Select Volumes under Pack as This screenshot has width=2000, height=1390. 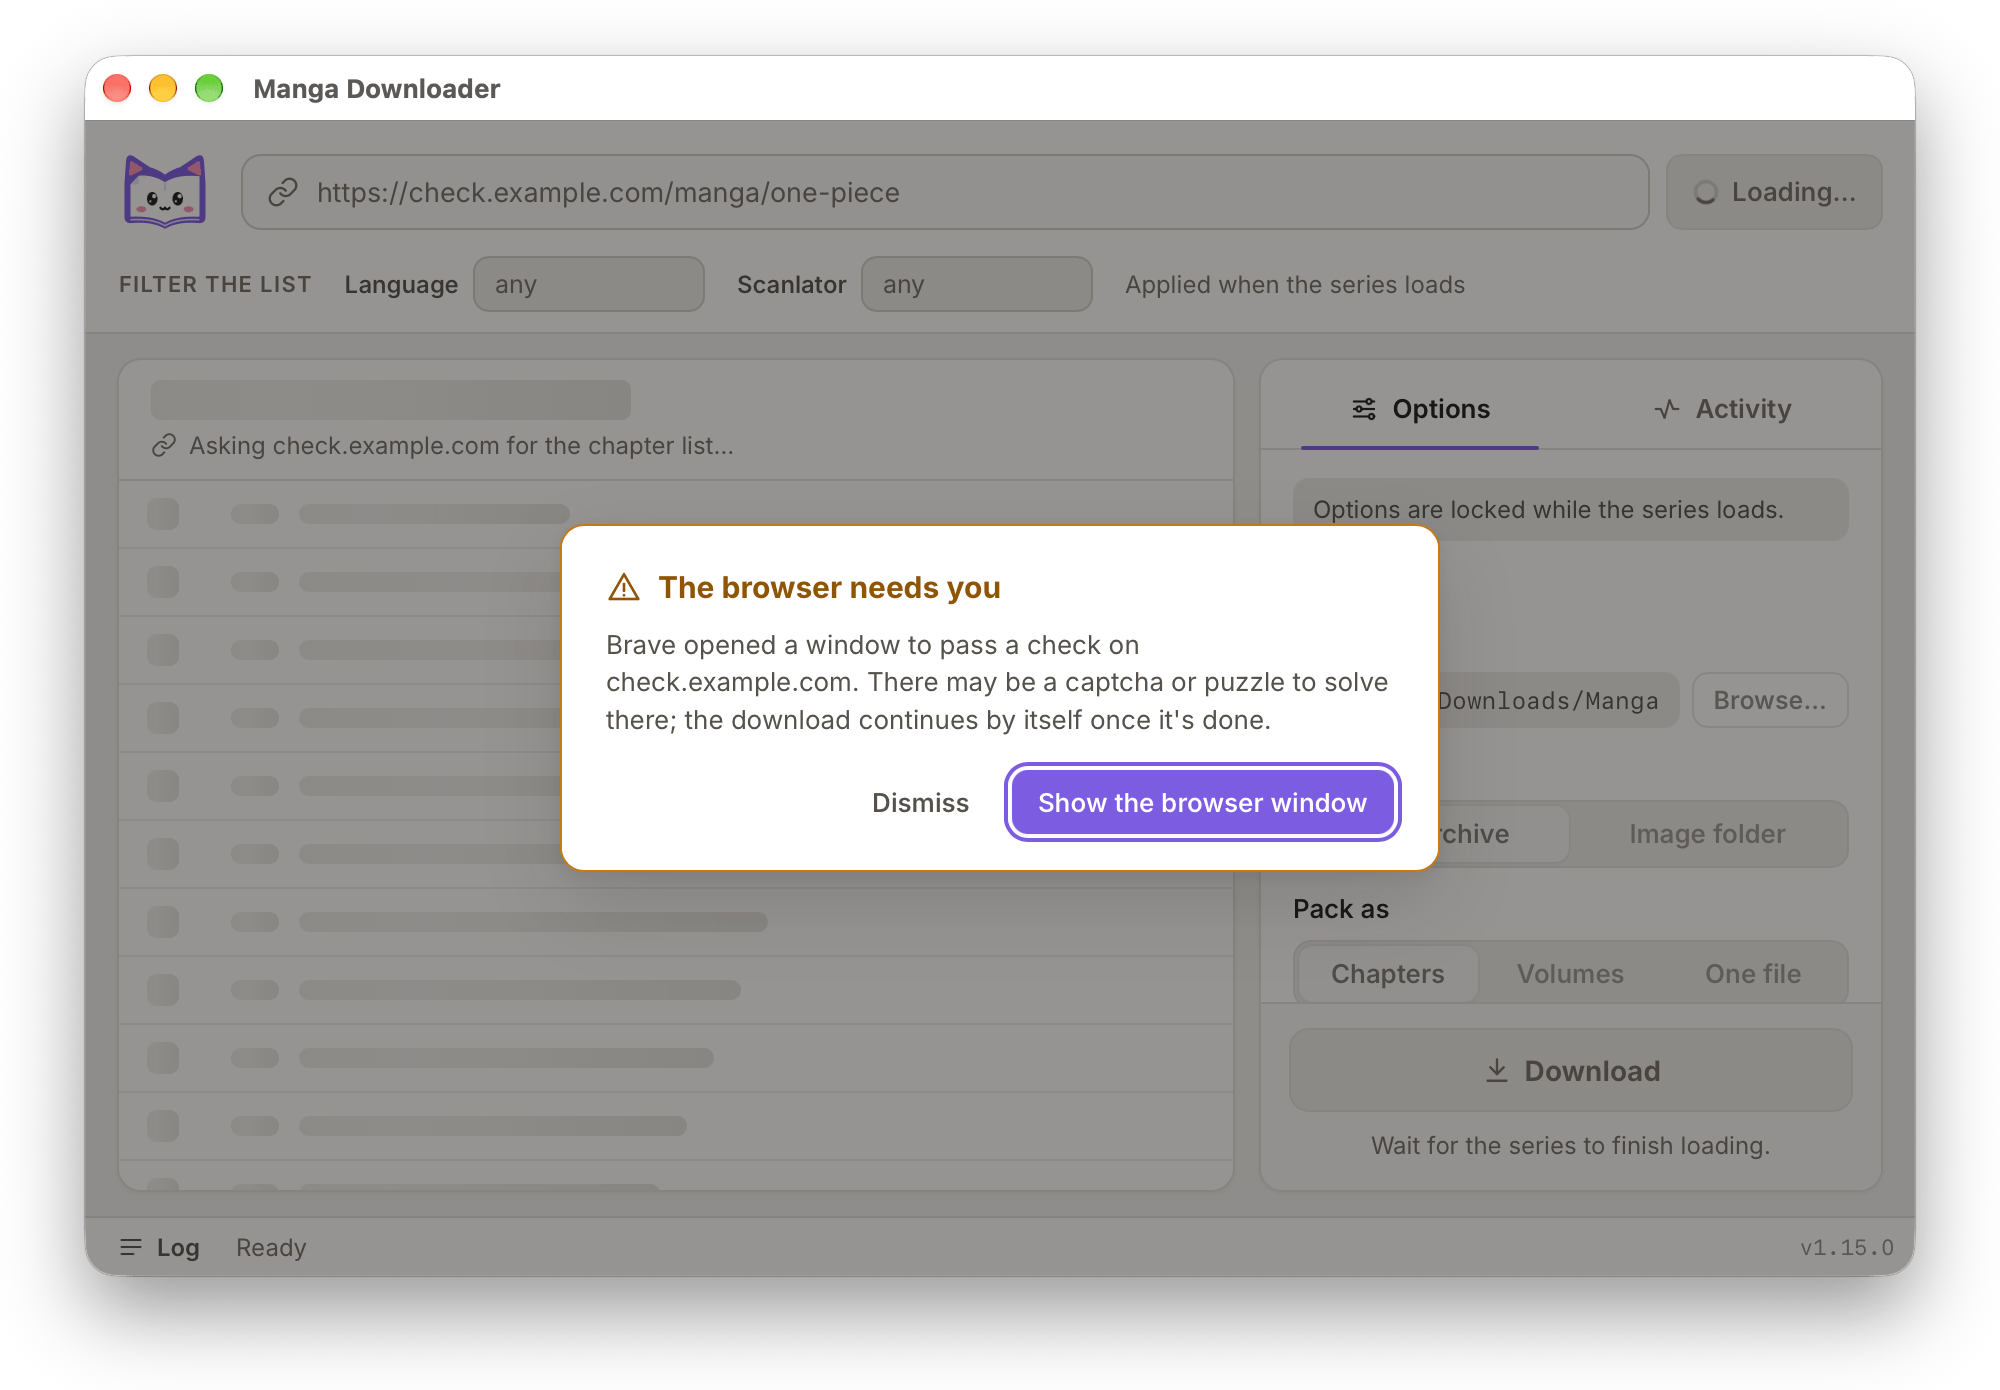point(1570,973)
